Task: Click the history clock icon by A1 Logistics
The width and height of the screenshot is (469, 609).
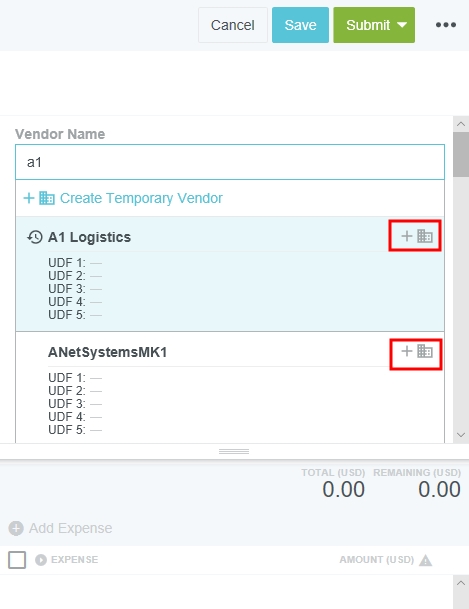Action: [35, 237]
